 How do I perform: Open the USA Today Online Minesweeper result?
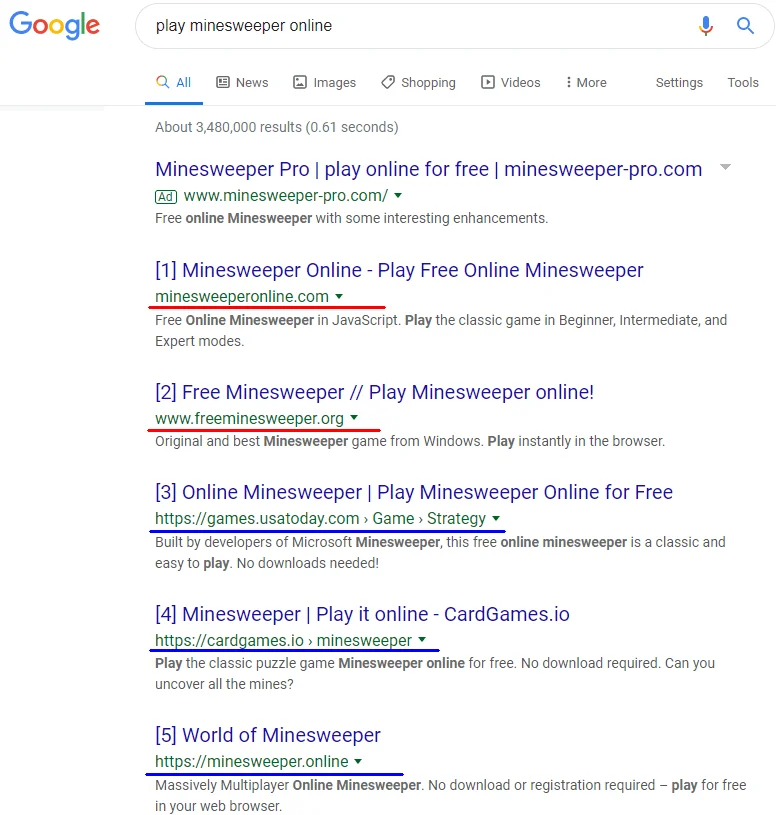(x=414, y=492)
